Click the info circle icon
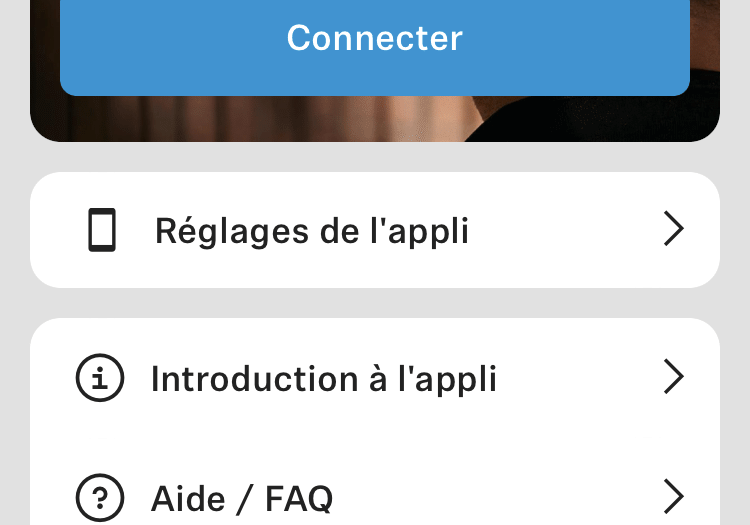 (100, 378)
